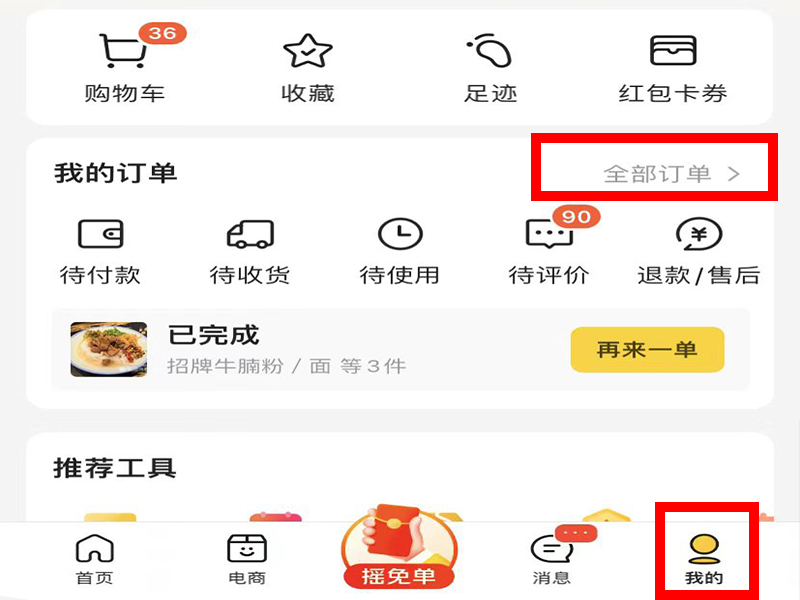The width and height of the screenshot is (800, 600).
Task: Tap the 待付款 pending payment icon
Action: [101, 234]
